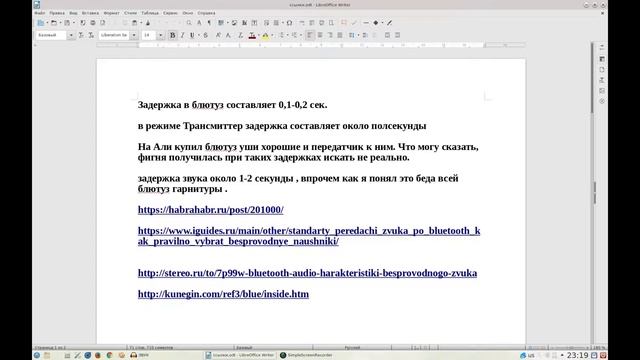Screen dimensions: 640x360
Task: Click the Print preview icon
Action: click(x=102, y=23)
